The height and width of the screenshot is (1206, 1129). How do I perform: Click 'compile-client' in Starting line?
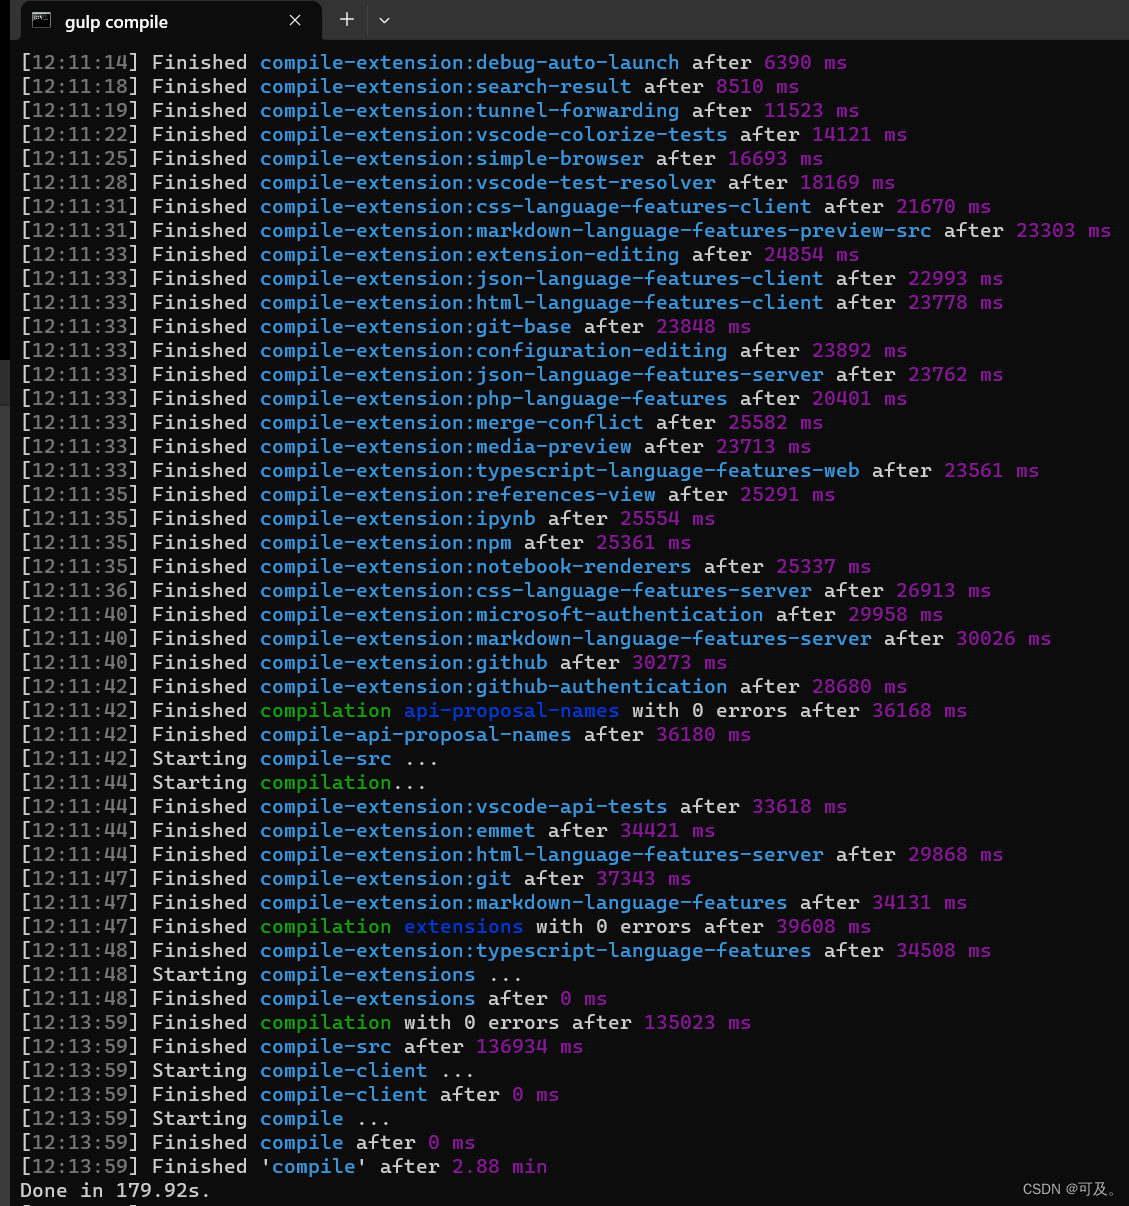click(x=343, y=1071)
